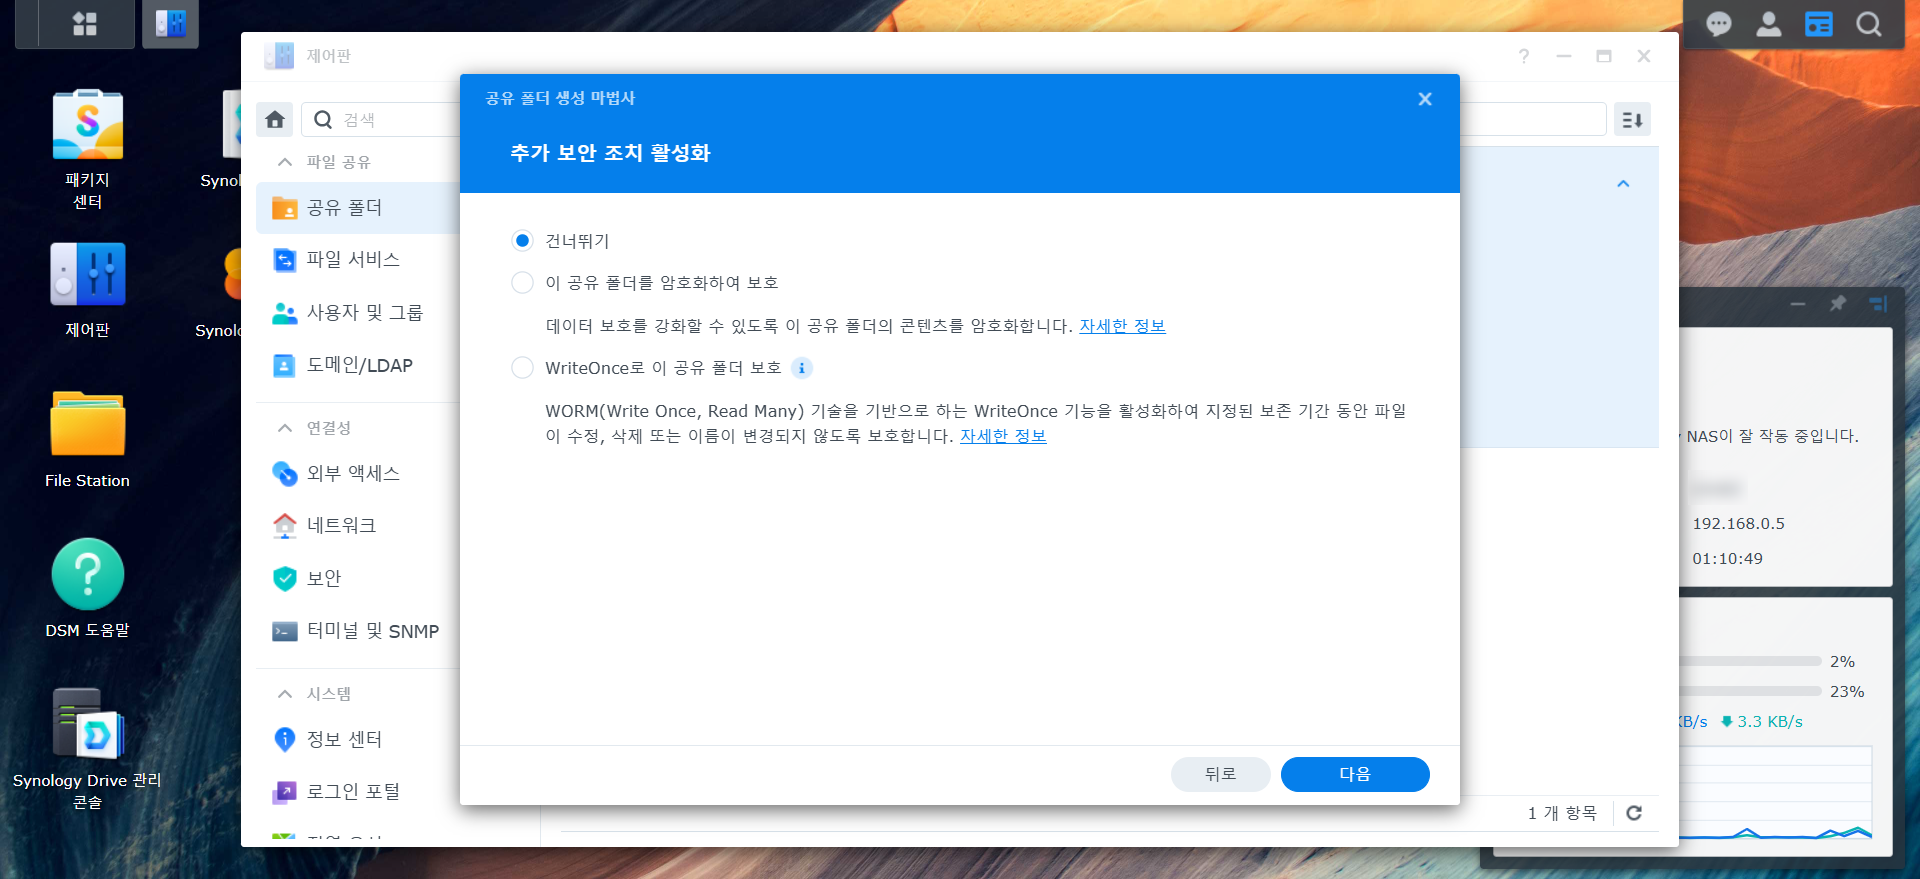Screen dimensions: 1920x879
Task: Select 이 공유 폴더를 암호화하여 보호 option
Action: point(522,283)
